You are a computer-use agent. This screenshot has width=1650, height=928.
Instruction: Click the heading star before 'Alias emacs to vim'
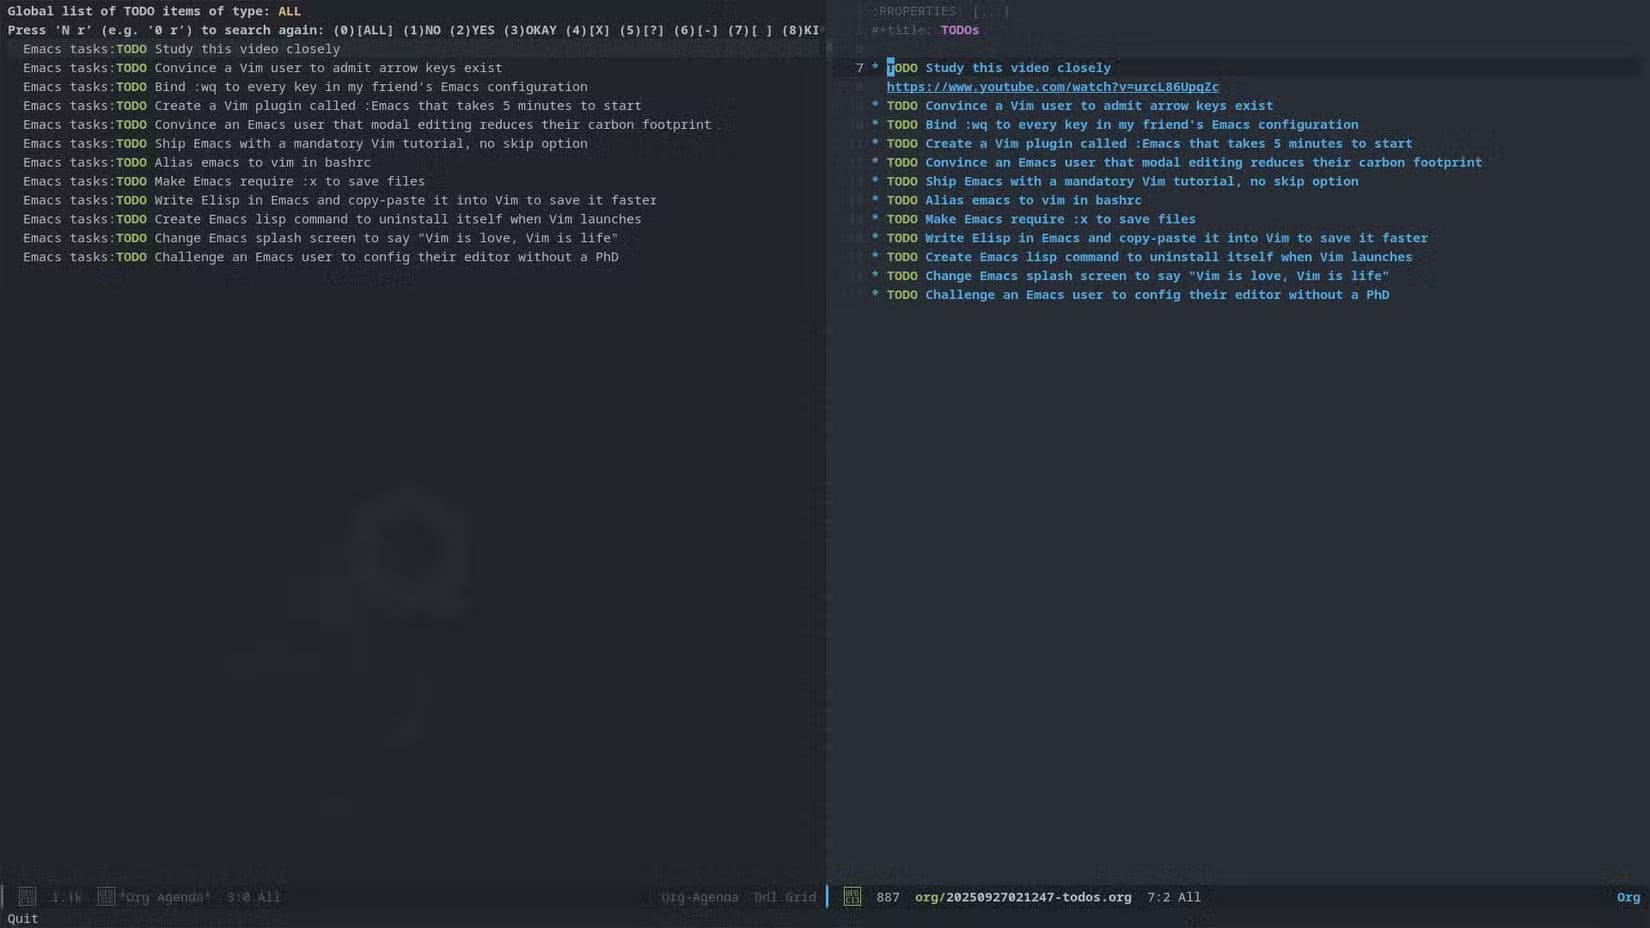pyautogui.click(x=875, y=200)
